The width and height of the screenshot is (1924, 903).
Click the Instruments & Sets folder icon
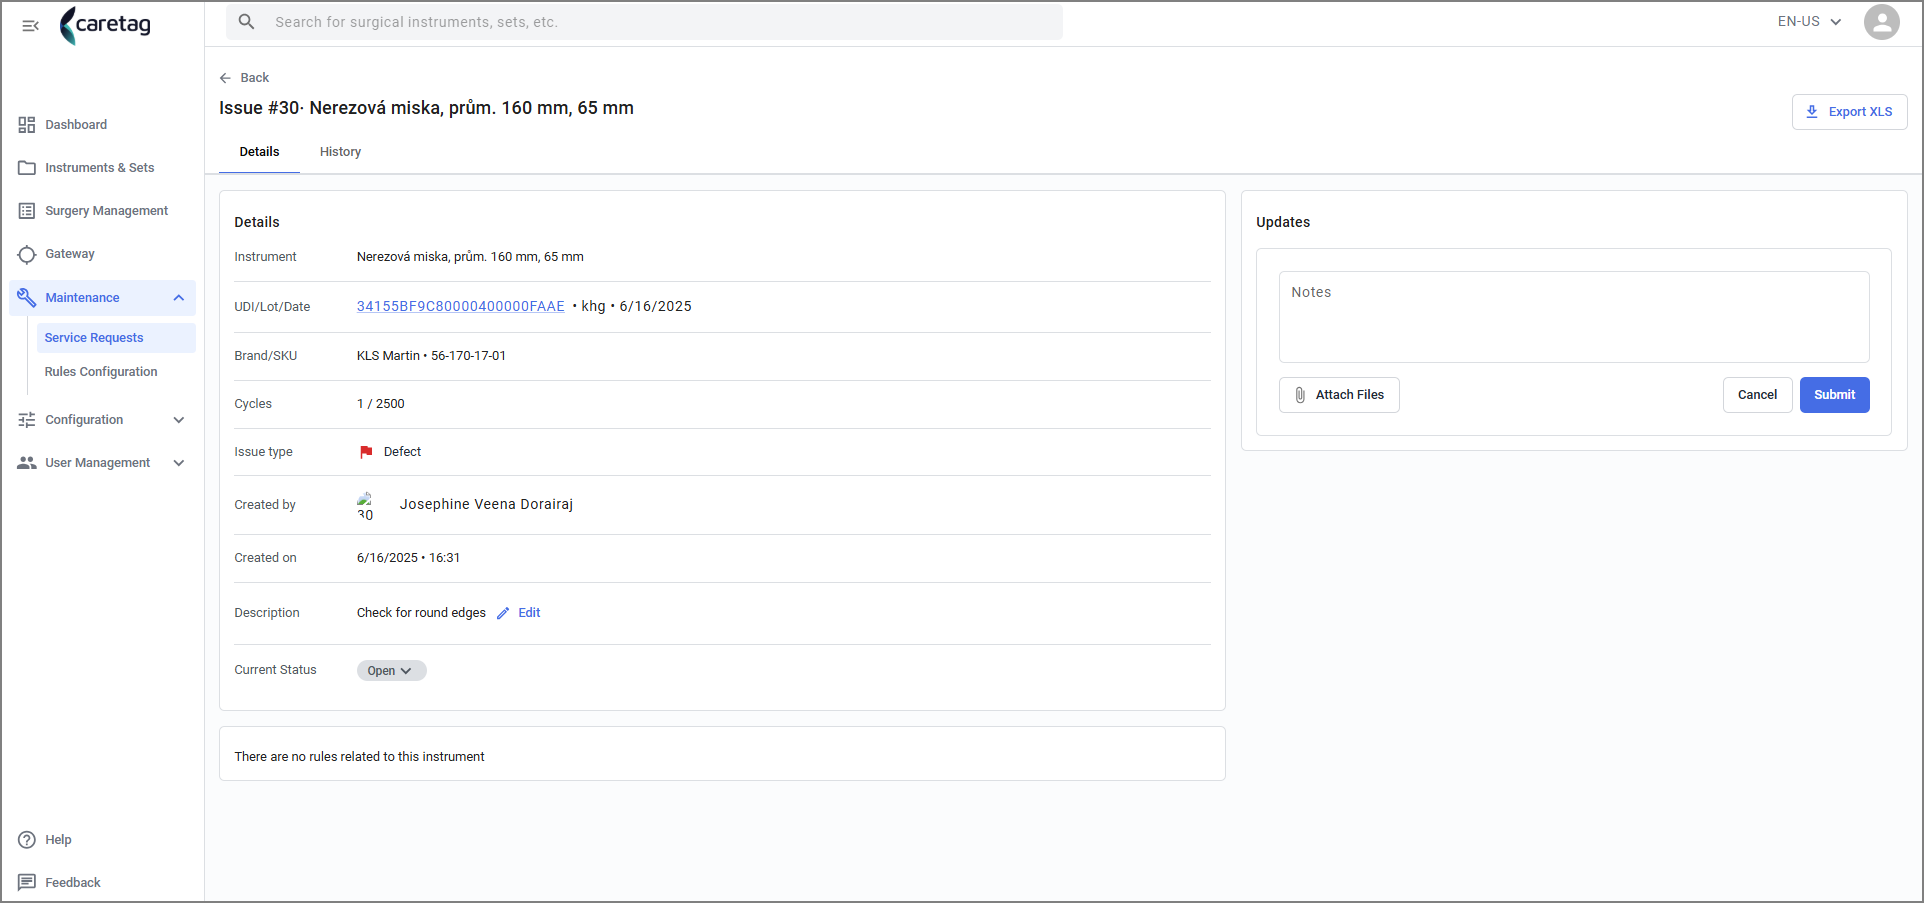[x=27, y=168]
